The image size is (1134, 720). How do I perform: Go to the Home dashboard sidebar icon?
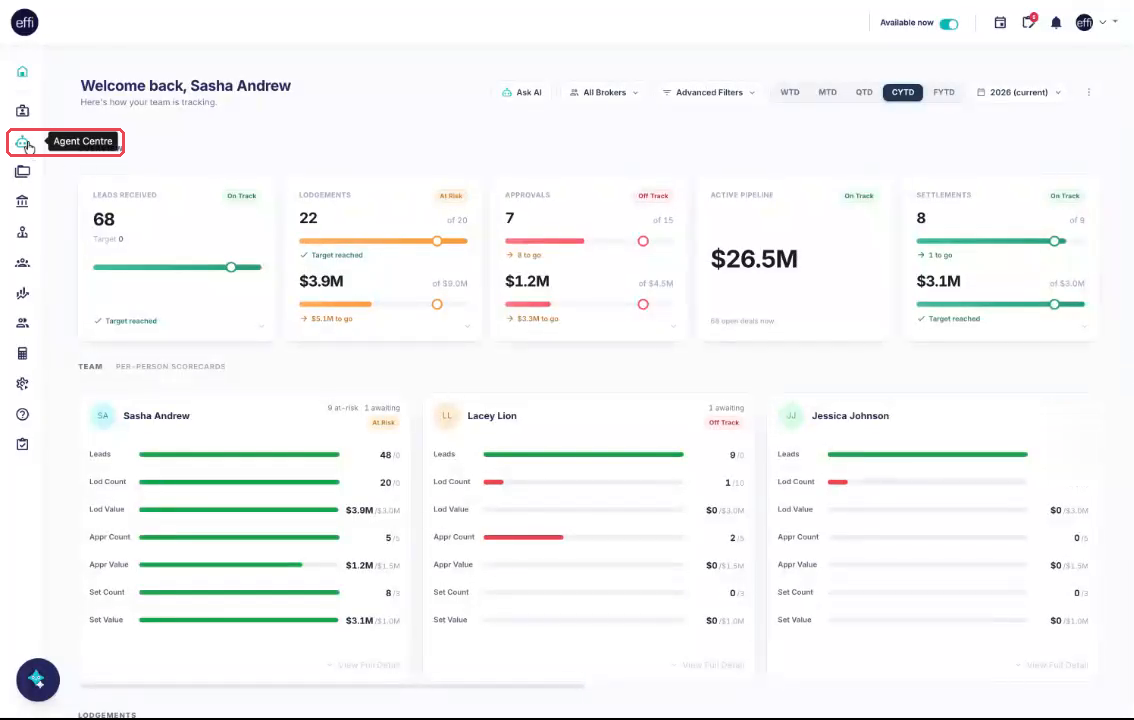click(22, 72)
